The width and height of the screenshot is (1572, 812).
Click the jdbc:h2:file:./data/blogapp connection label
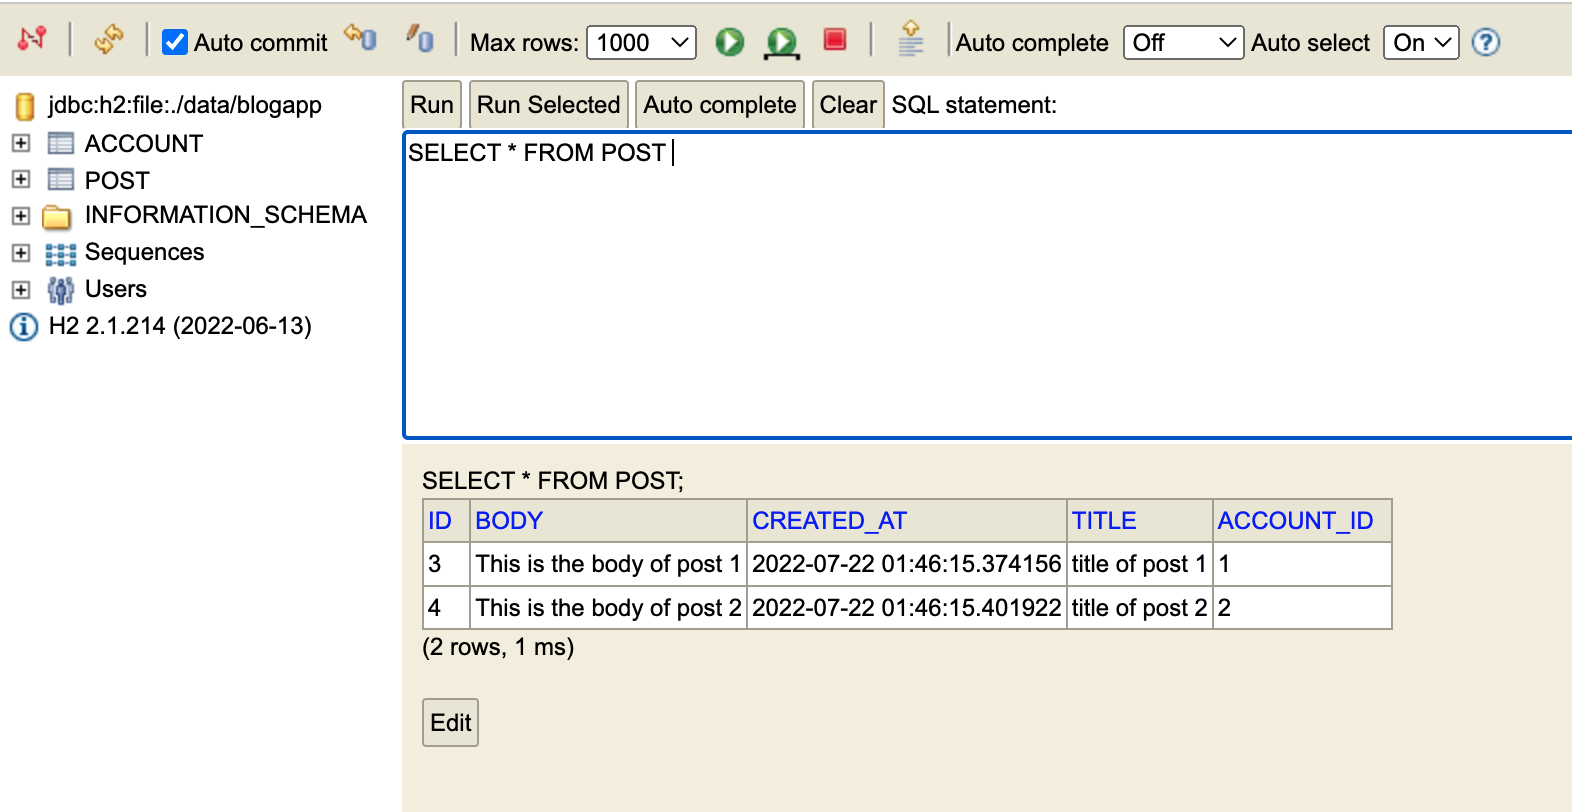185,105
